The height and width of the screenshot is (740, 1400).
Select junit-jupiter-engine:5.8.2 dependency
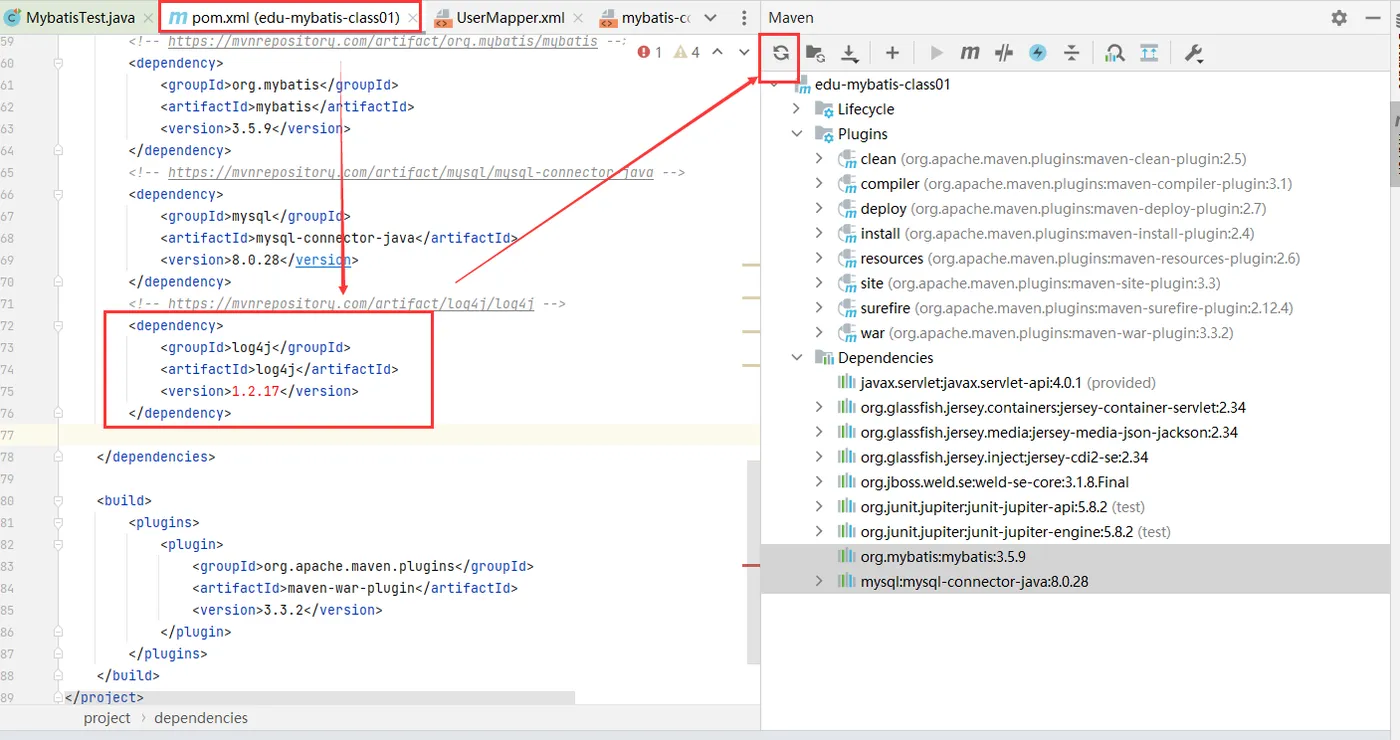pos(1076,531)
